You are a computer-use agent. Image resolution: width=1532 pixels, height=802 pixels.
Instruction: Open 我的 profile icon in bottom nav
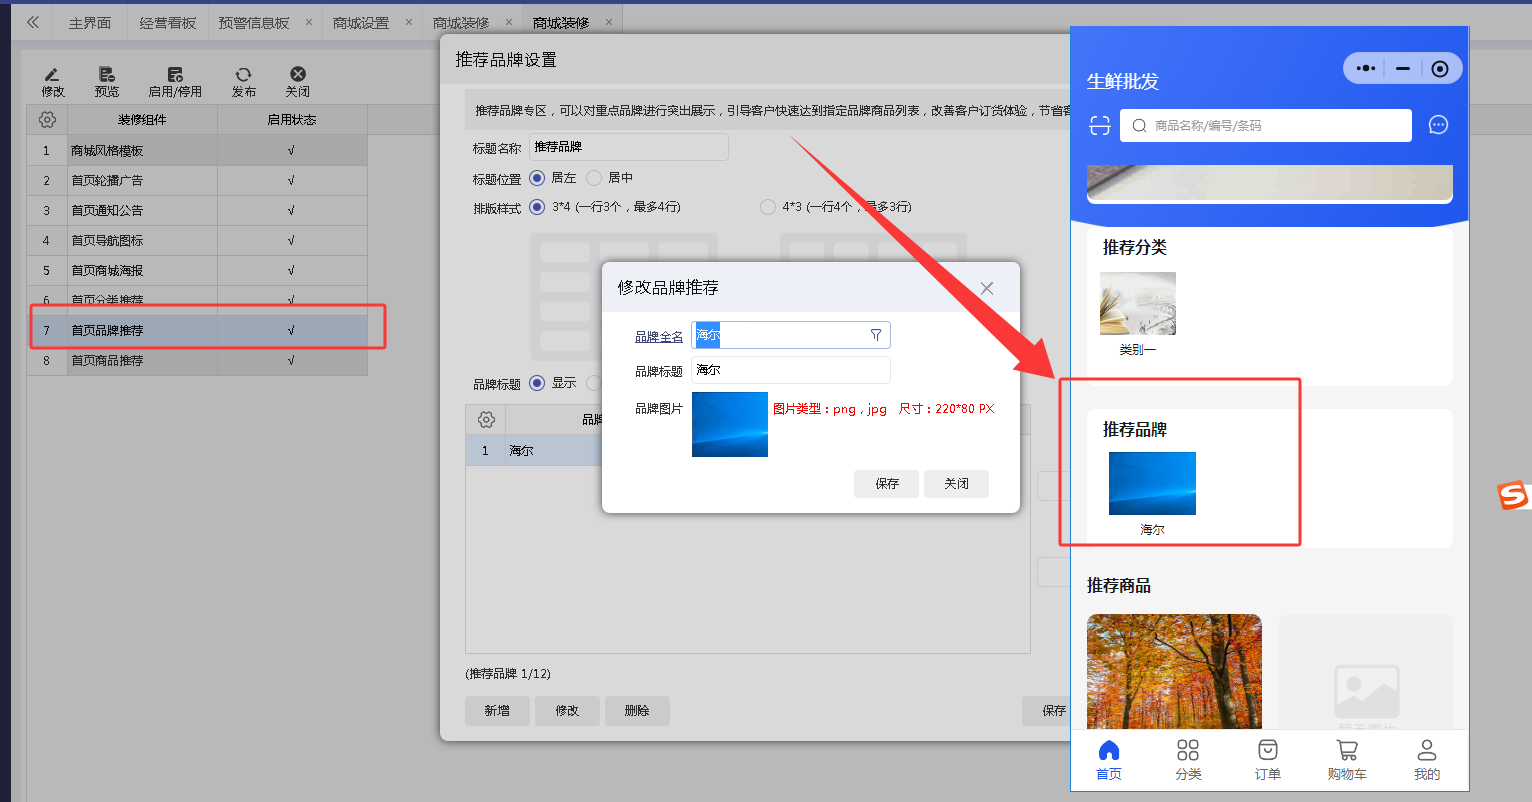(x=1426, y=751)
